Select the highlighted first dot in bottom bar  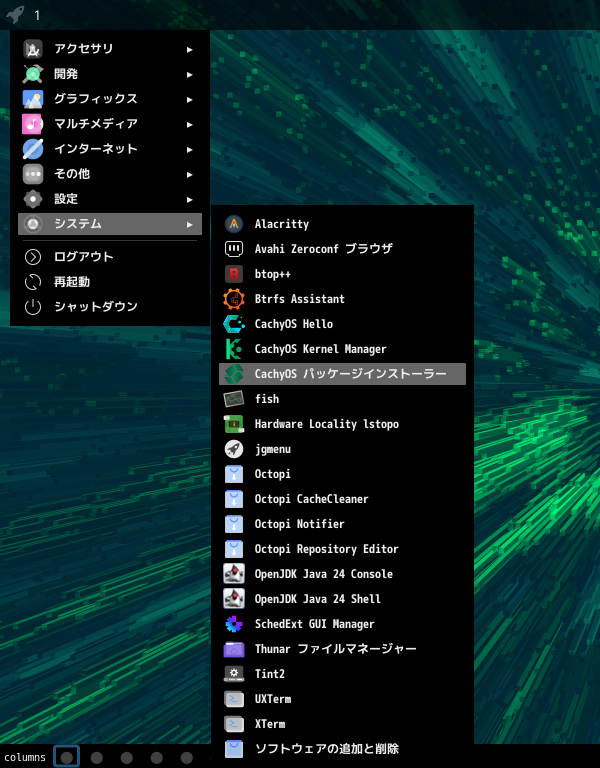coord(67,757)
